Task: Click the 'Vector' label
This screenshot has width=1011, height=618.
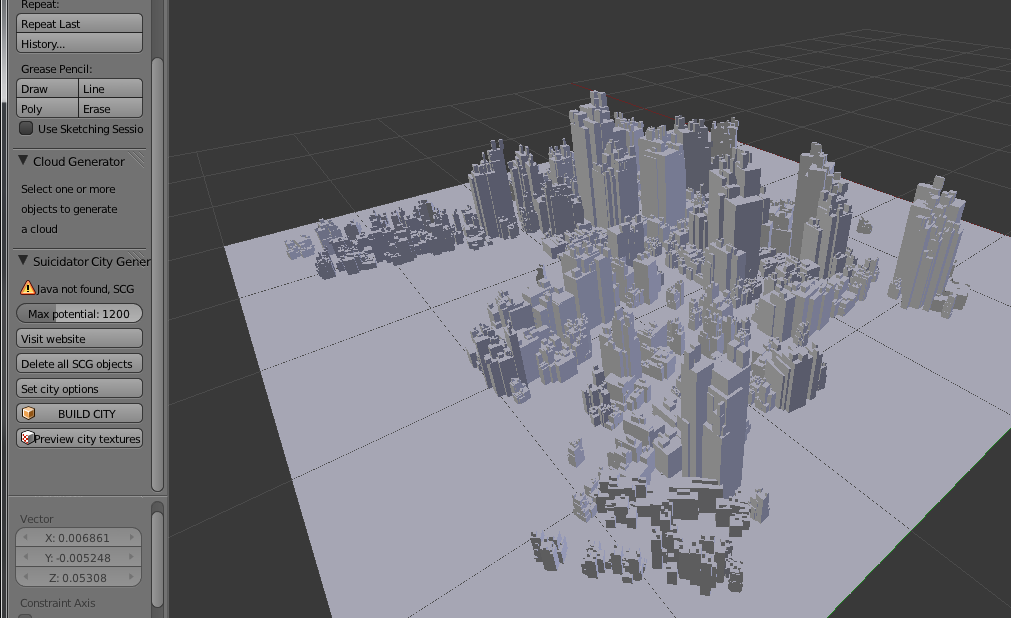Action: [36, 519]
